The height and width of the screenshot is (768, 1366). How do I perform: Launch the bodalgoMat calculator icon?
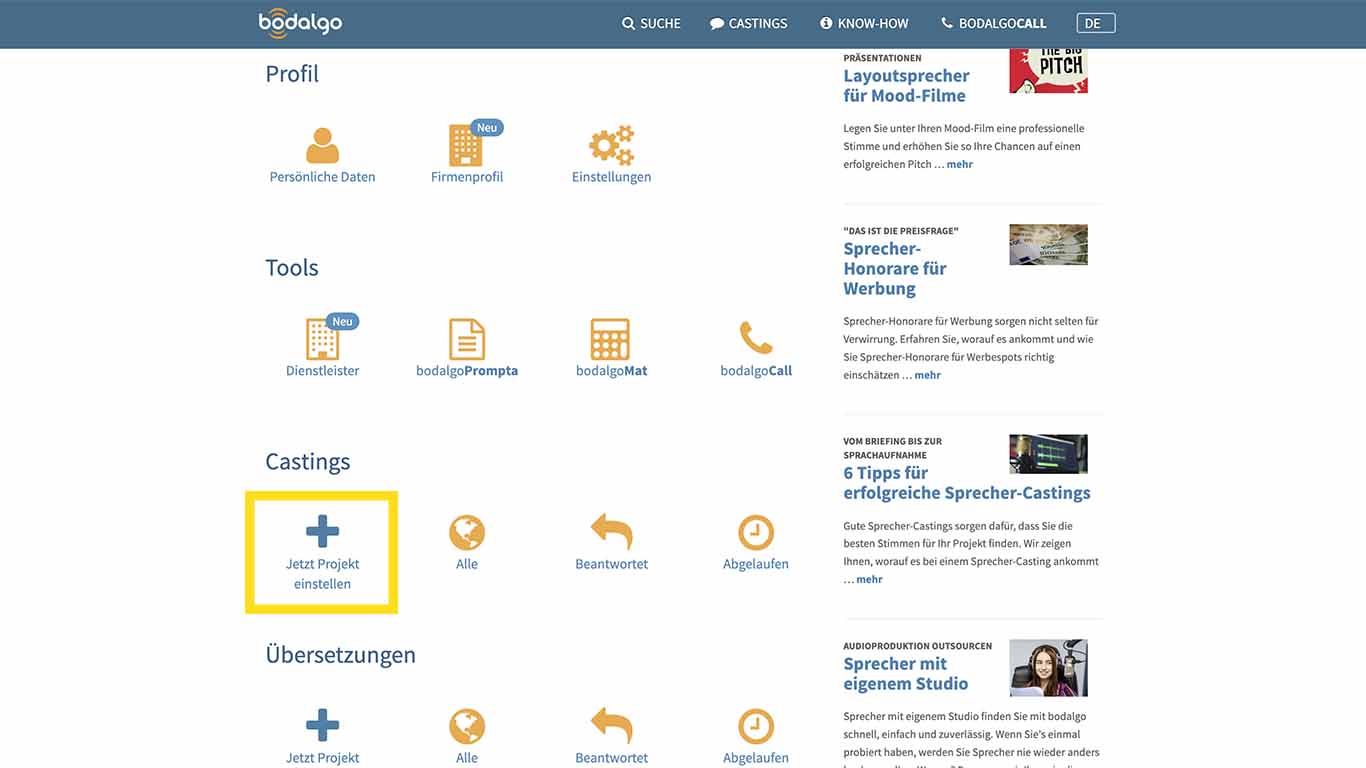click(x=610, y=339)
